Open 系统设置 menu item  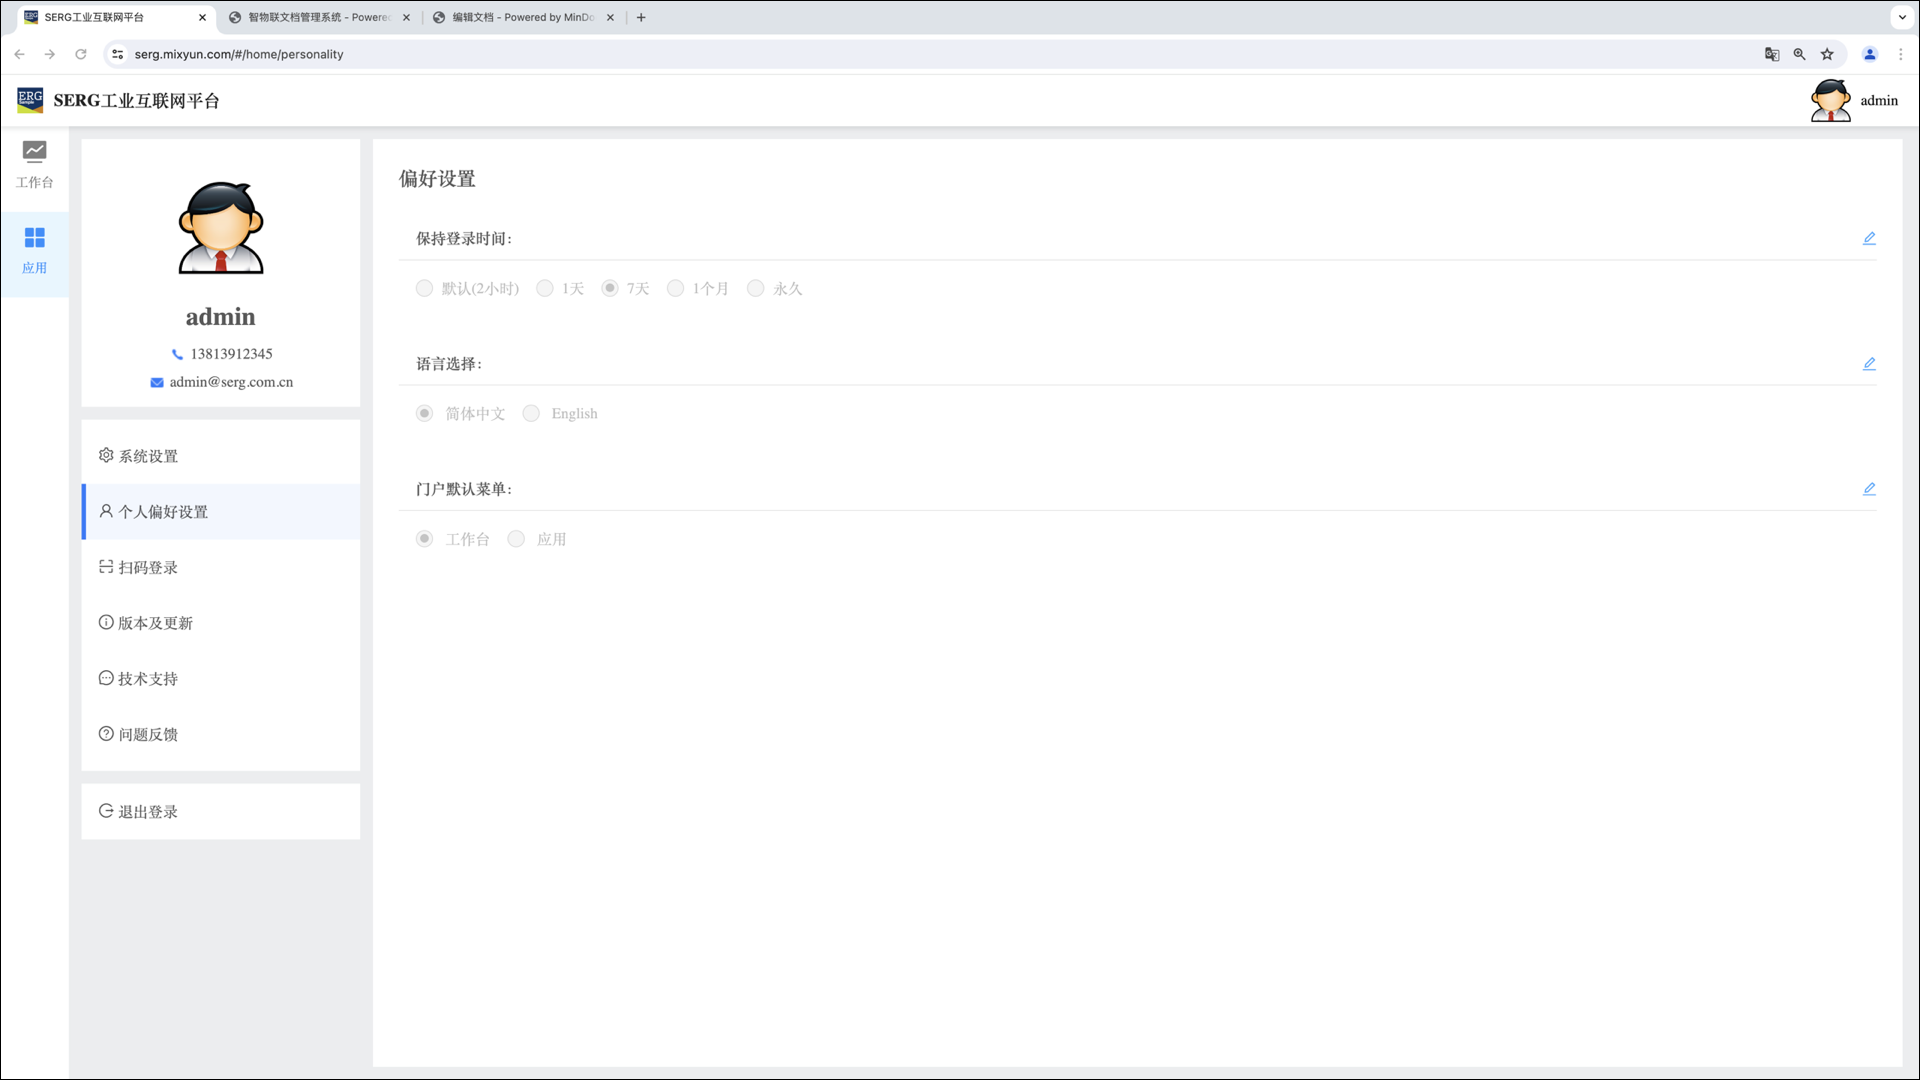[148, 456]
